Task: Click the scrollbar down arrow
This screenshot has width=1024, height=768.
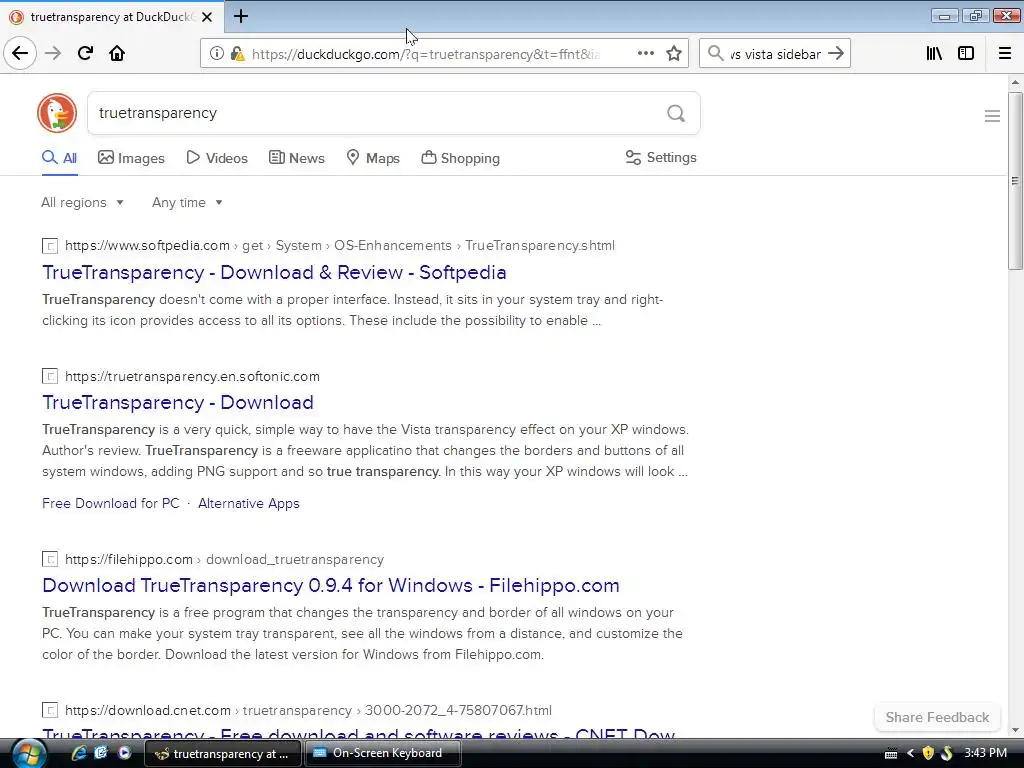Action: click(1015, 730)
